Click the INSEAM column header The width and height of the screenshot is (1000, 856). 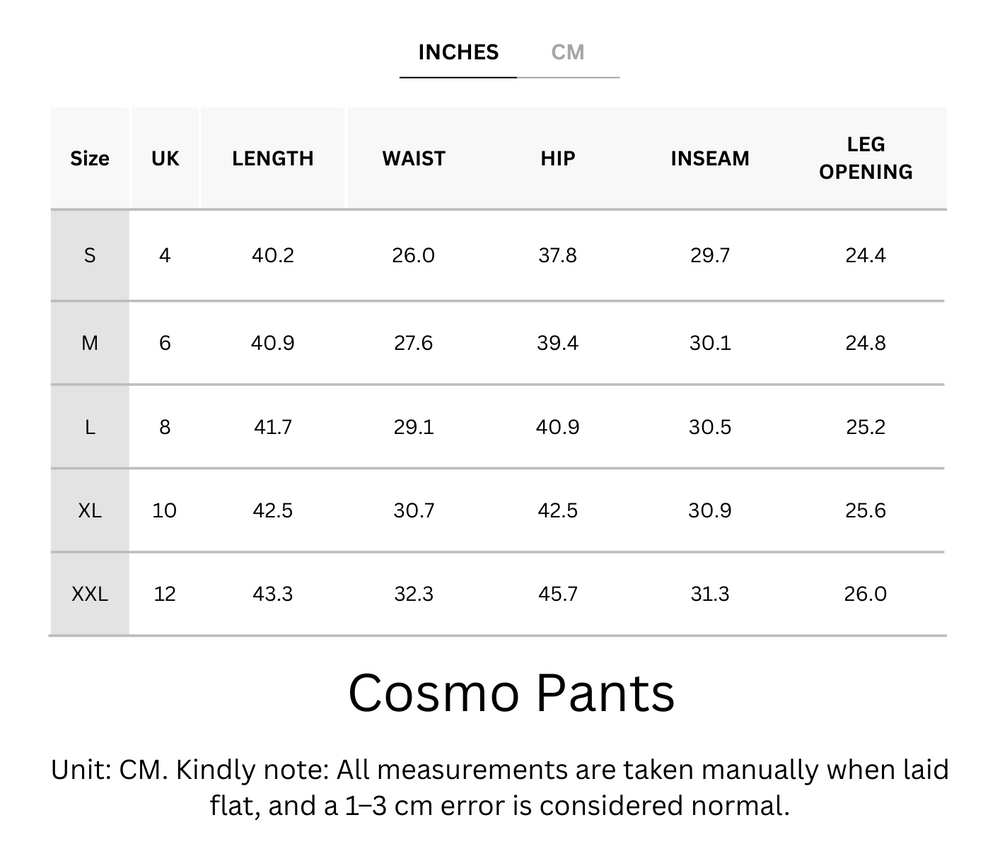[709, 158]
